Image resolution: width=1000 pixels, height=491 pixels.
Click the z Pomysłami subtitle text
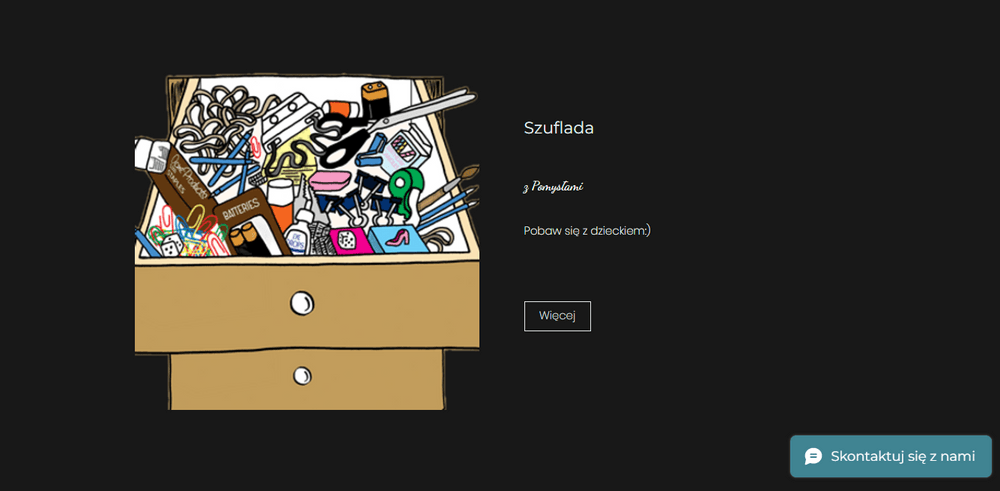click(x=552, y=187)
